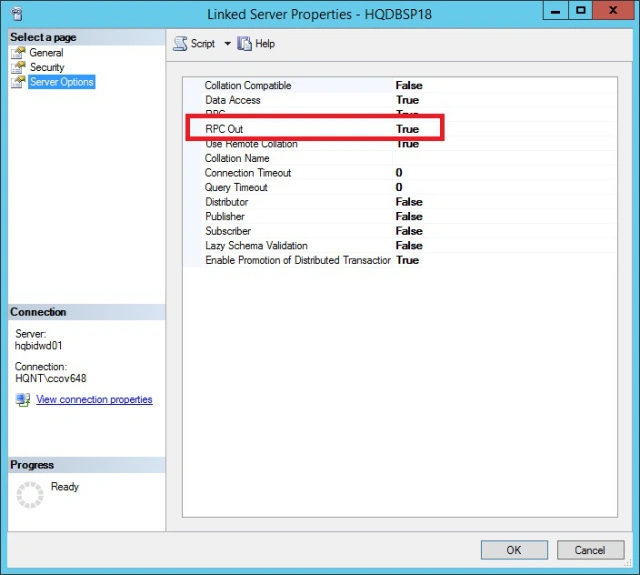640x575 pixels.
Task: Click the OK button
Action: click(x=514, y=550)
